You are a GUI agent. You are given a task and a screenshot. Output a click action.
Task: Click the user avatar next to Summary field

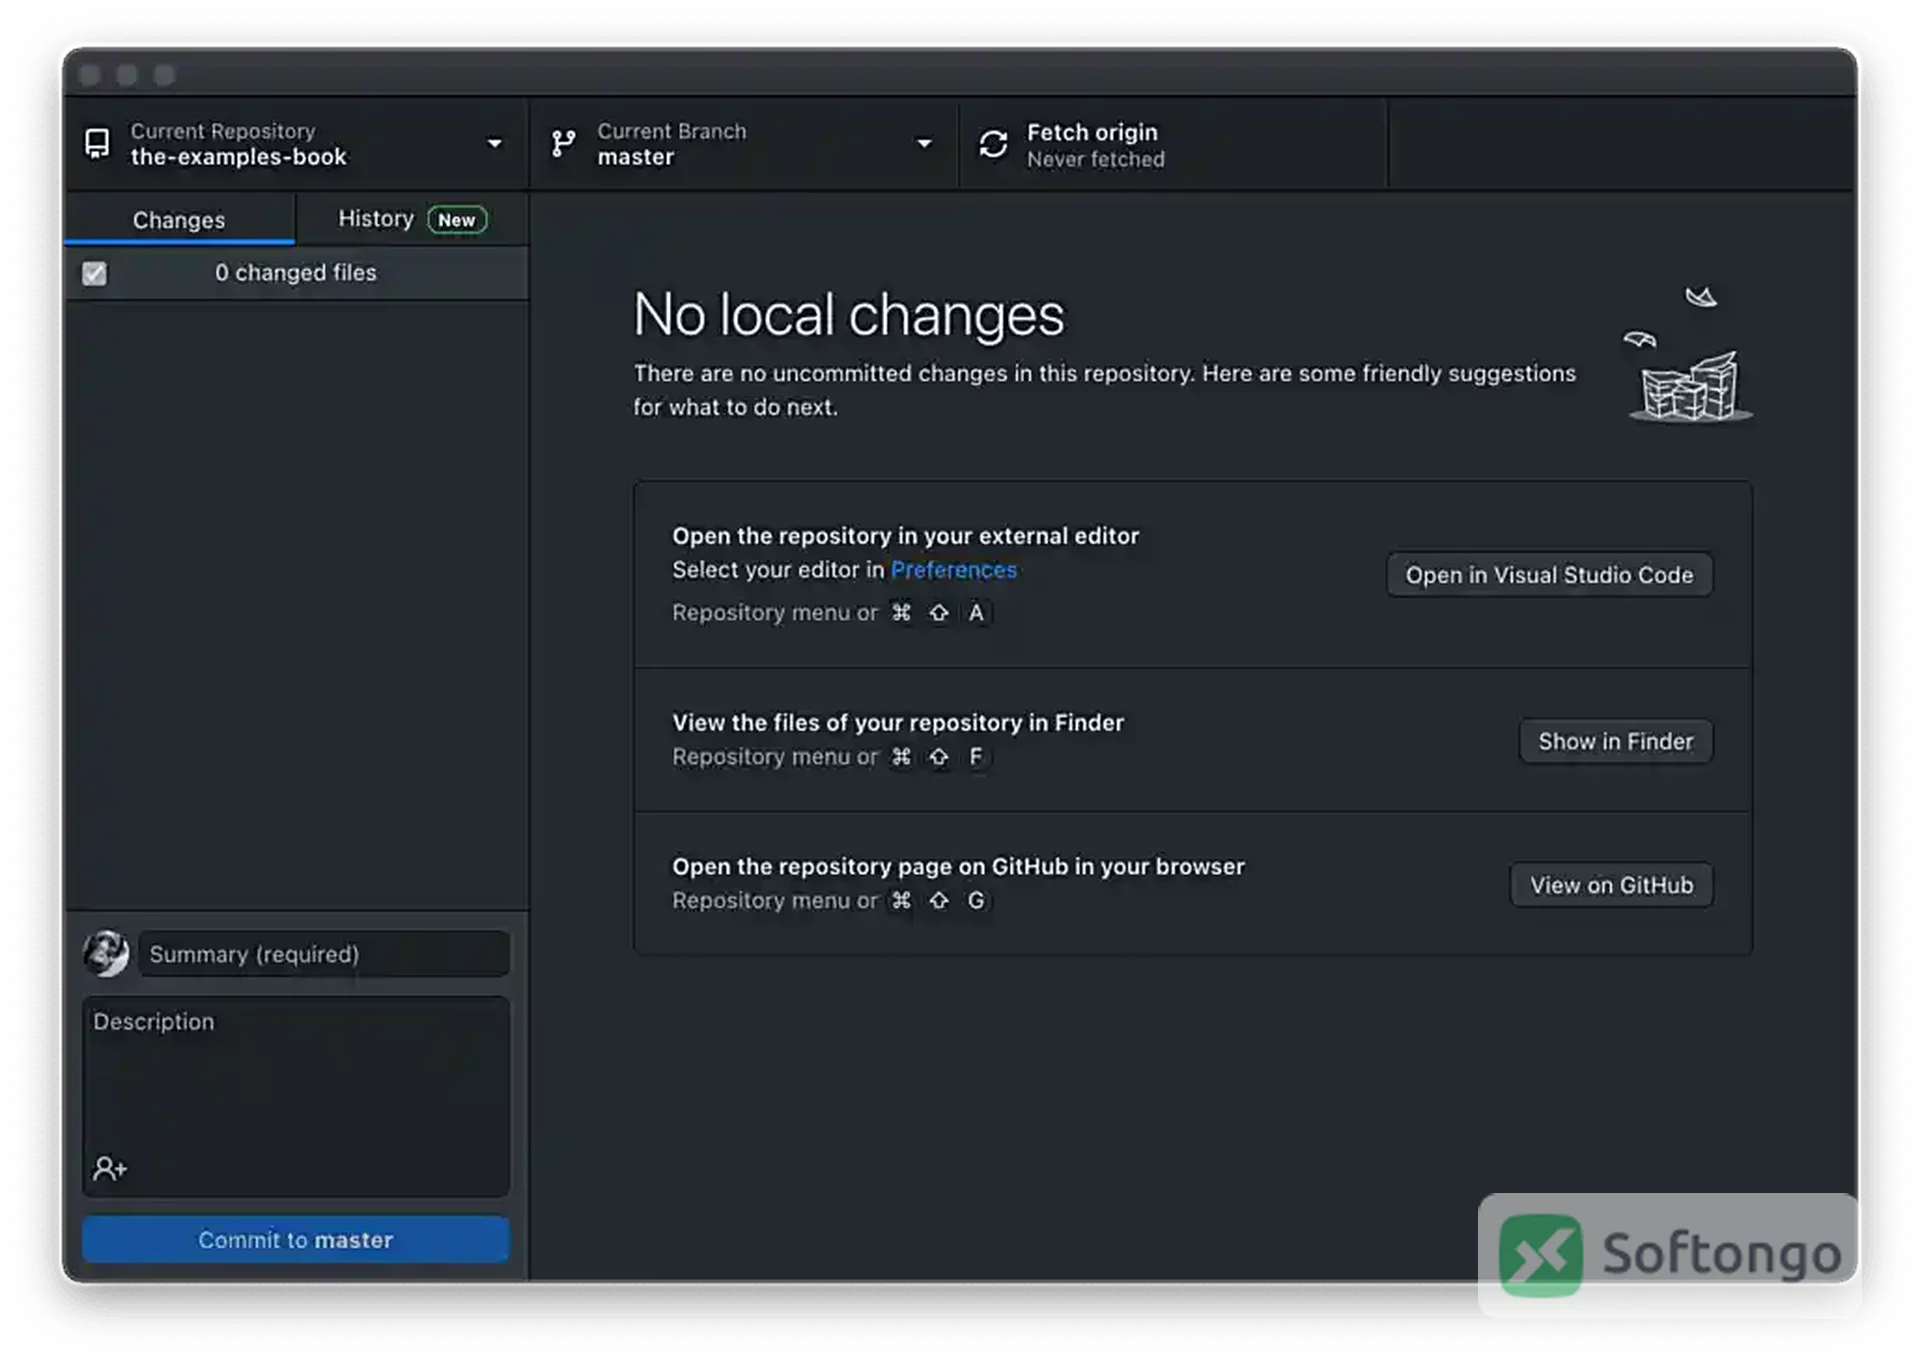pos(106,953)
